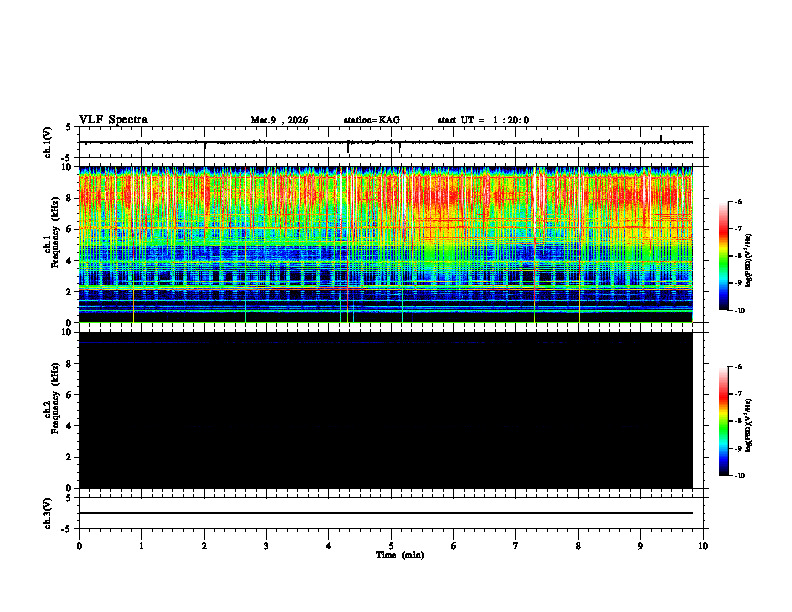This screenshot has height=612, width=792.
Task: Click time axis tick label "2"
Action: [x=204, y=546]
